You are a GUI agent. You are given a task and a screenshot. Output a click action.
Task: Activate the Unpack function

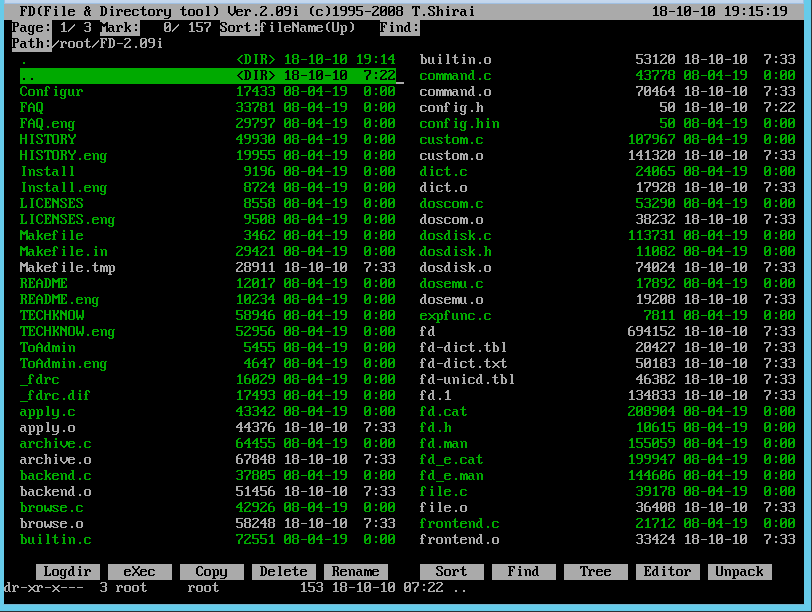(x=739, y=571)
